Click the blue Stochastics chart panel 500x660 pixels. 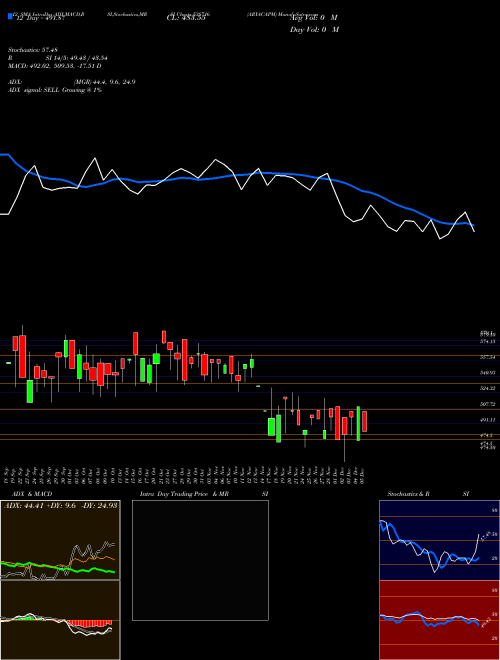[439, 540]
